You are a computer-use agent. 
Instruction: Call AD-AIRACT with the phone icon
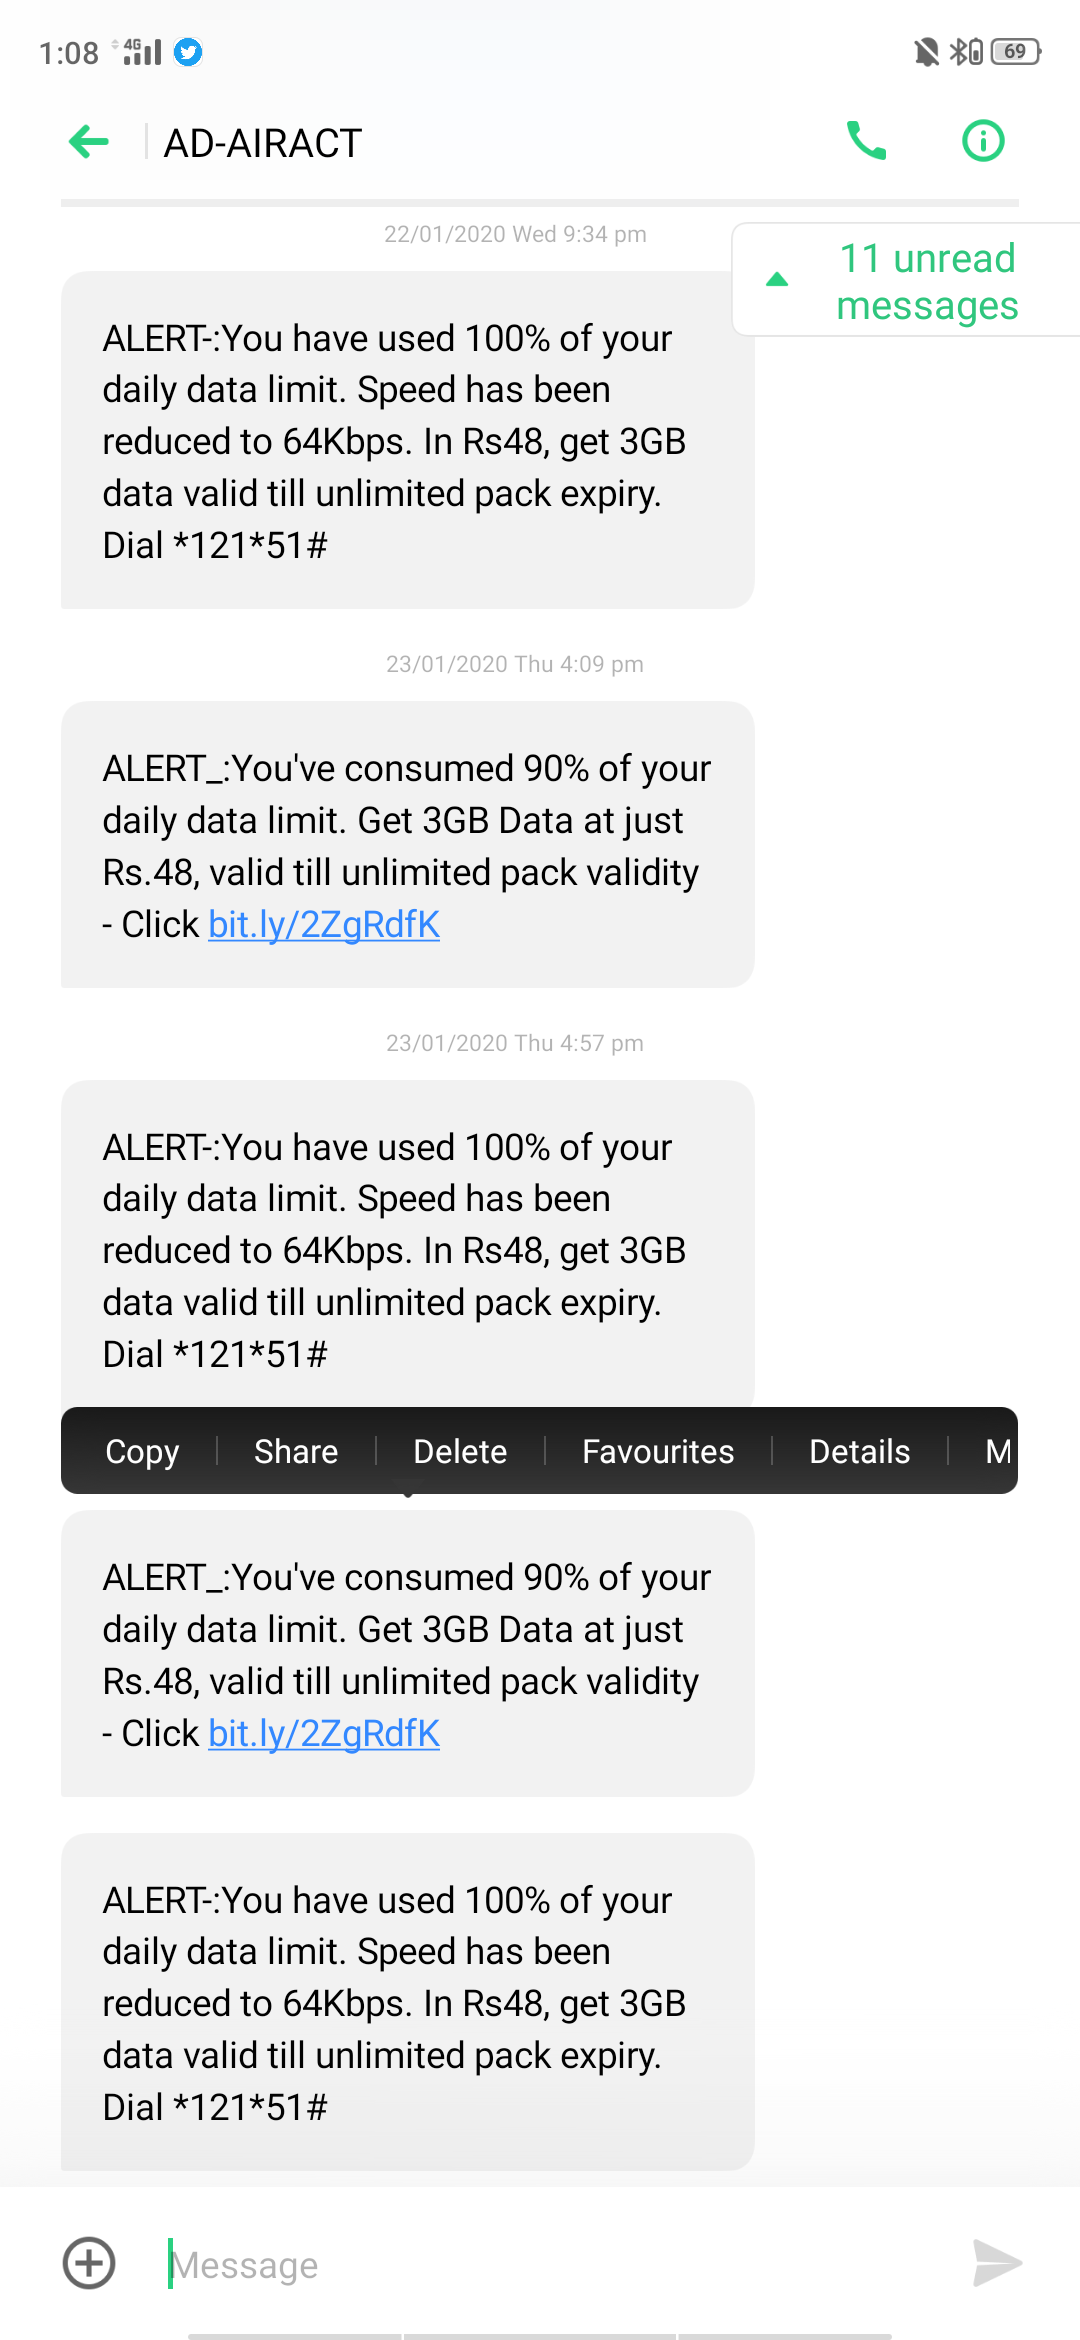(x=866, y=141)
